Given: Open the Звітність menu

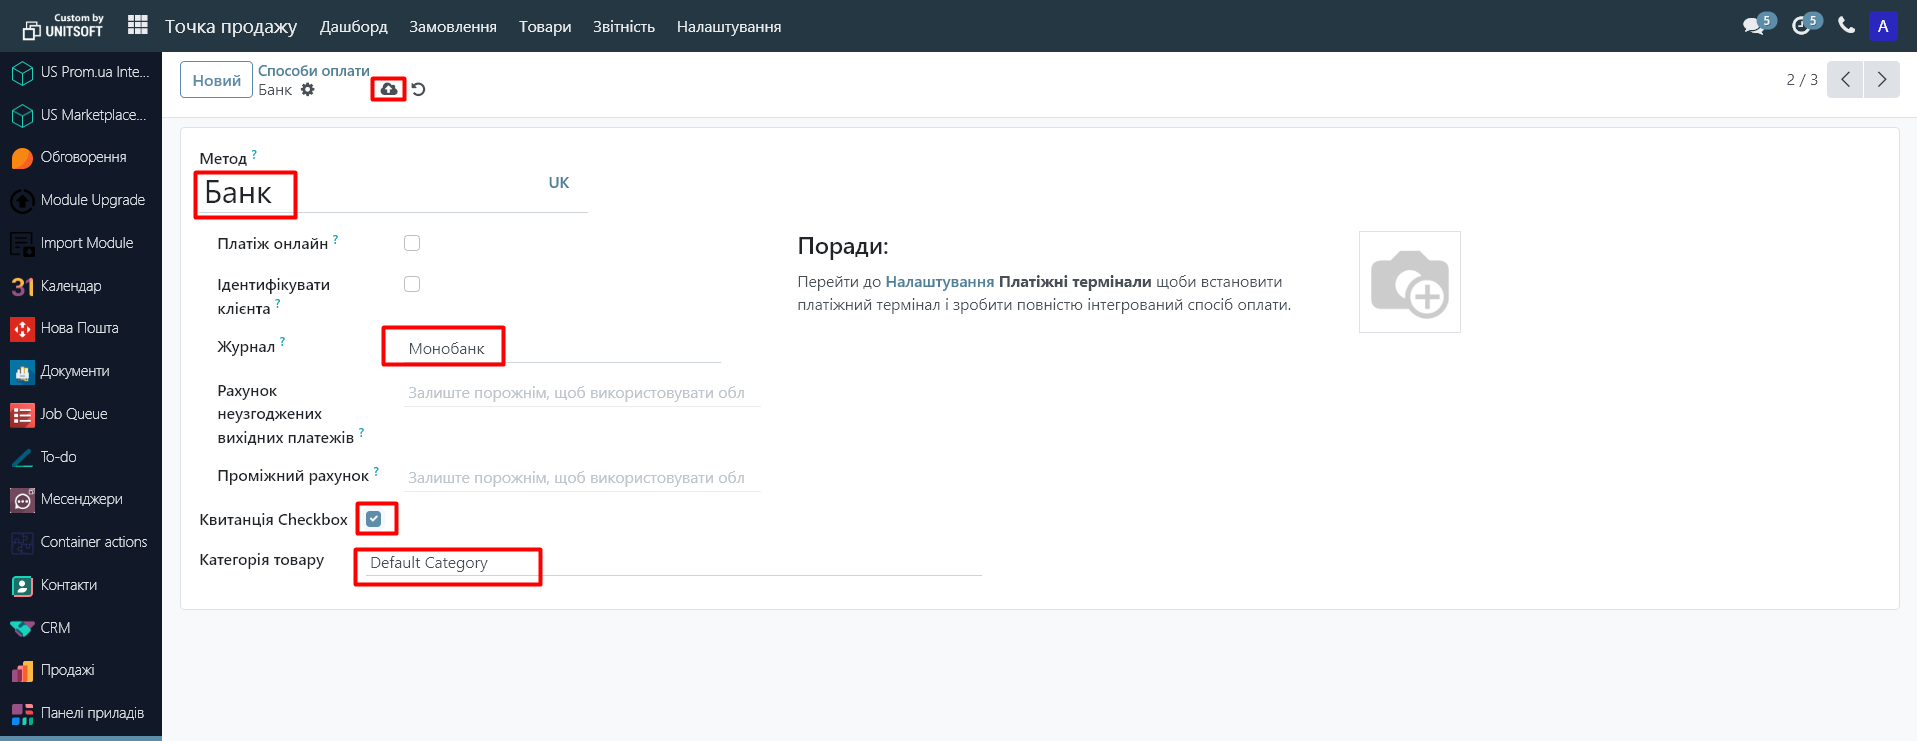Looking at the screenshot, I should pyautogui.click(x=623, y=27).
